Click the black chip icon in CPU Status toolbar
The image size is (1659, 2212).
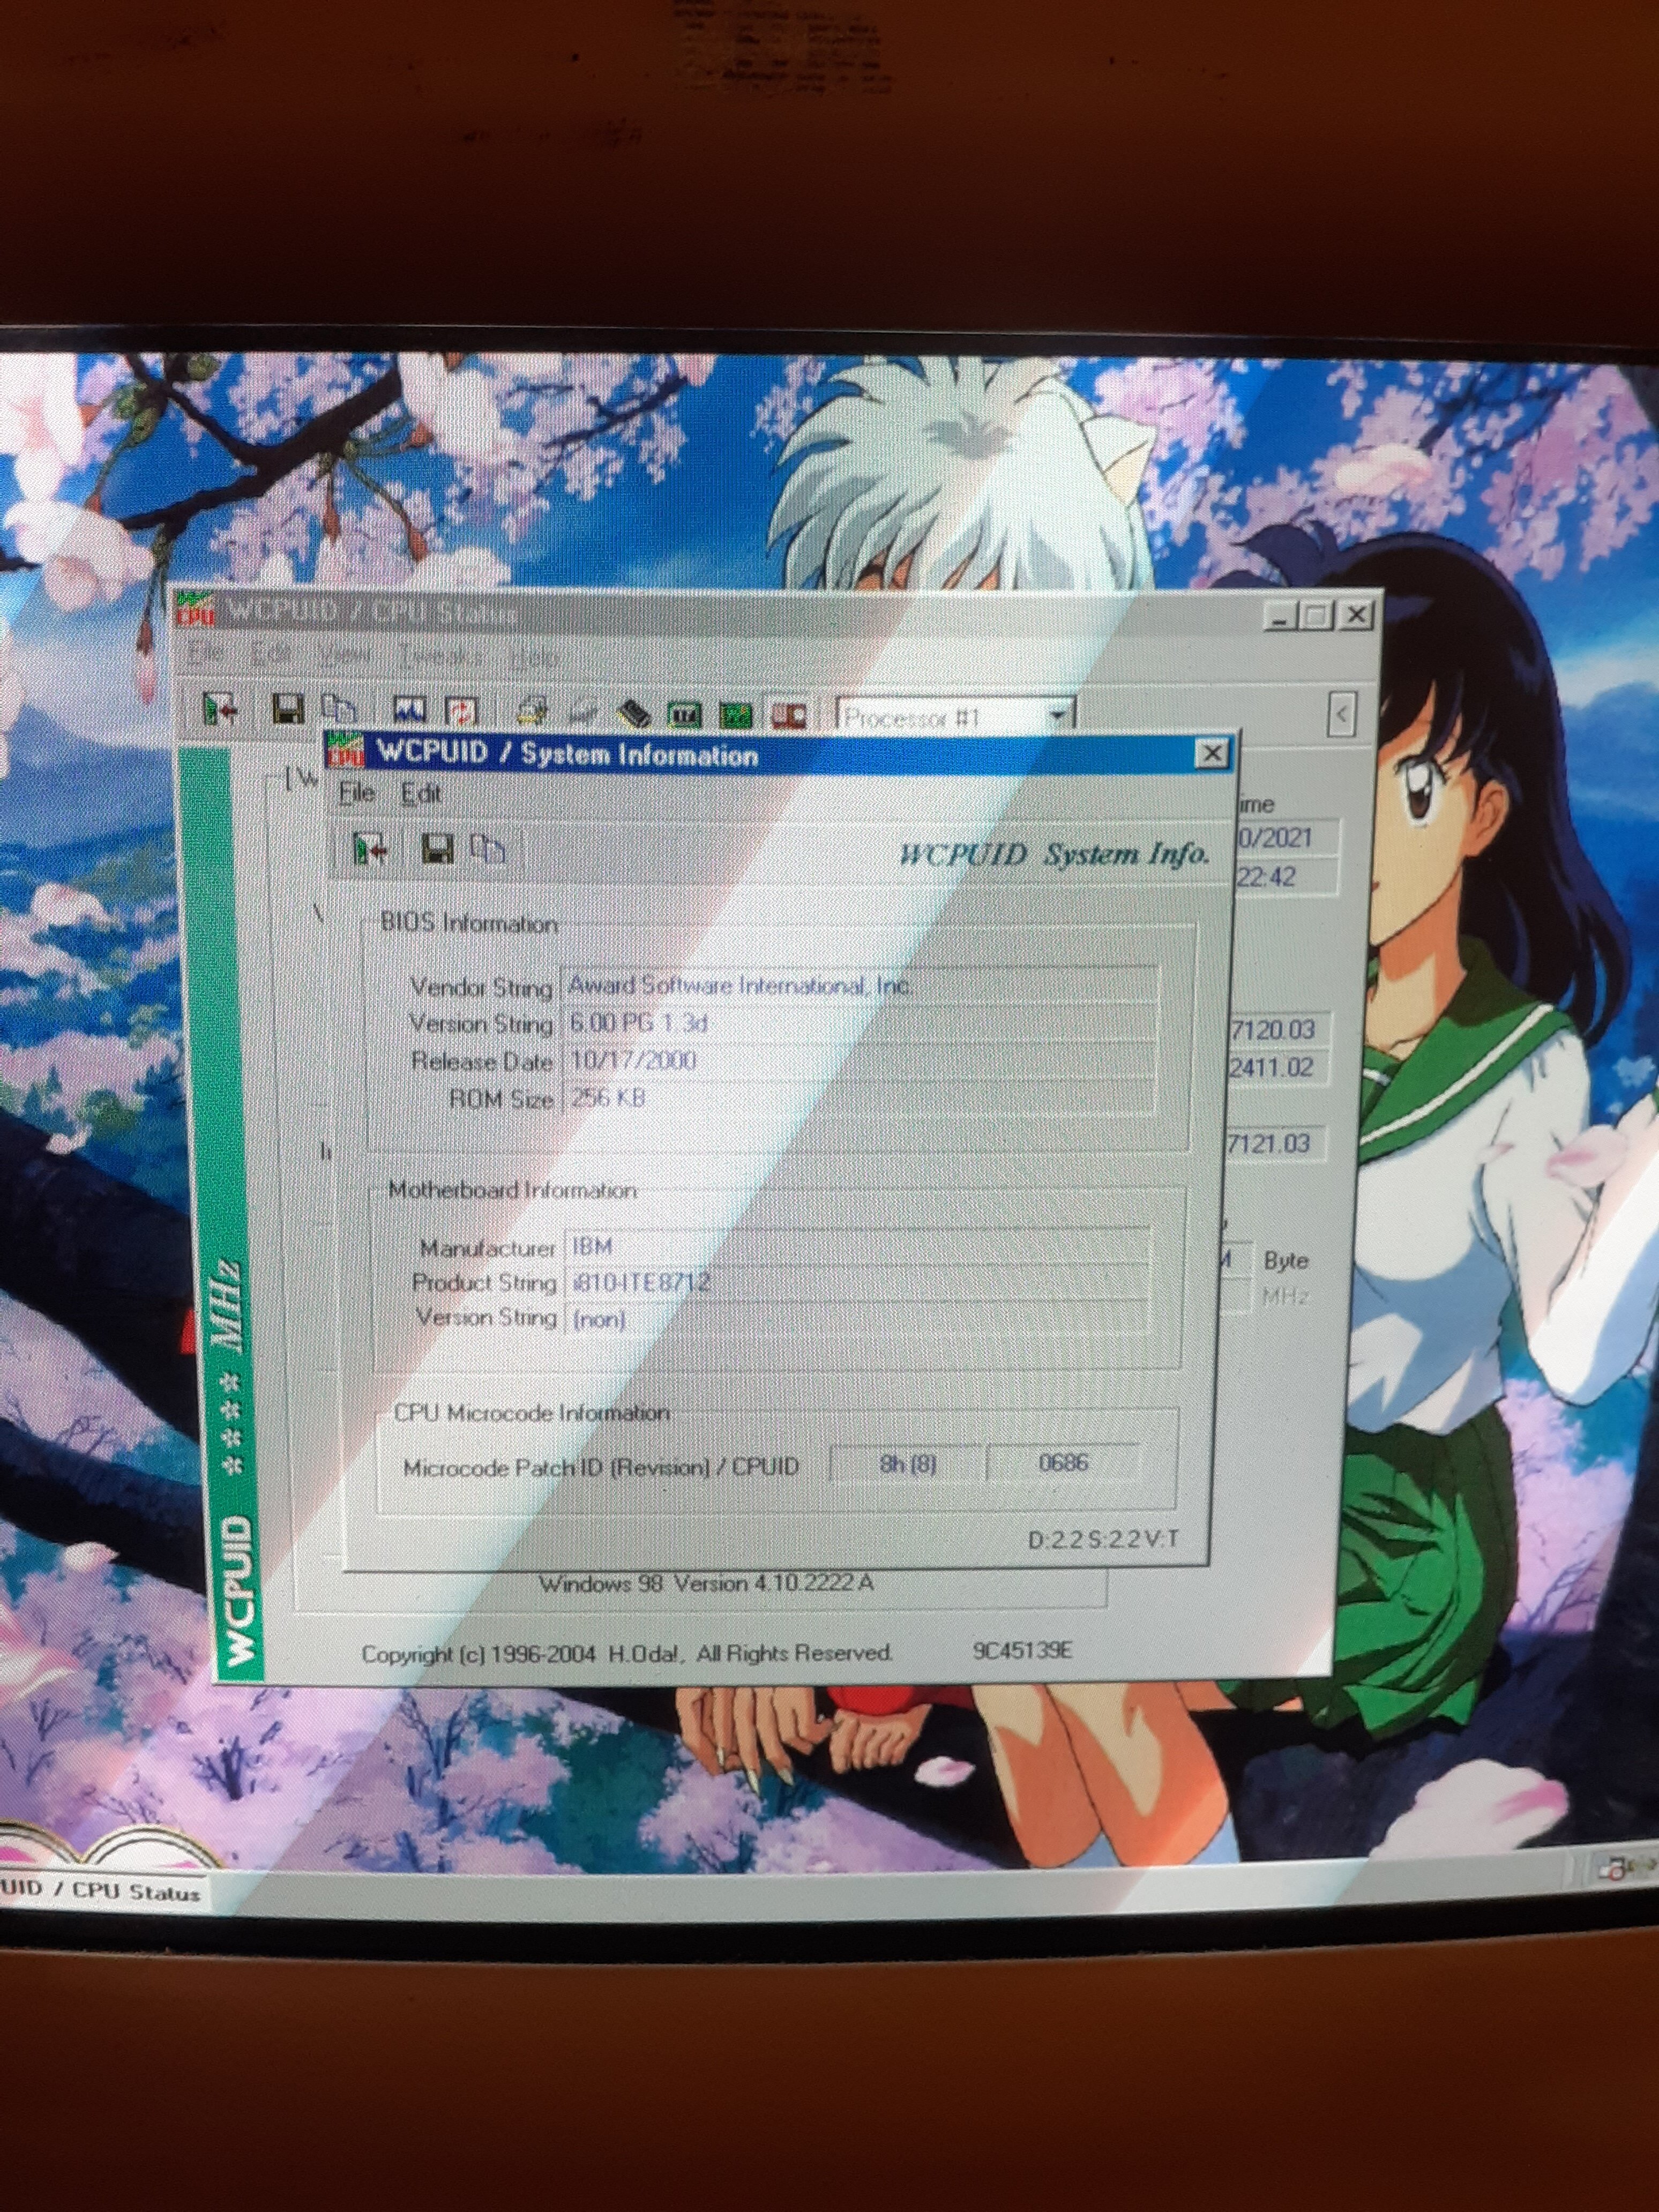tap(634, 713)
